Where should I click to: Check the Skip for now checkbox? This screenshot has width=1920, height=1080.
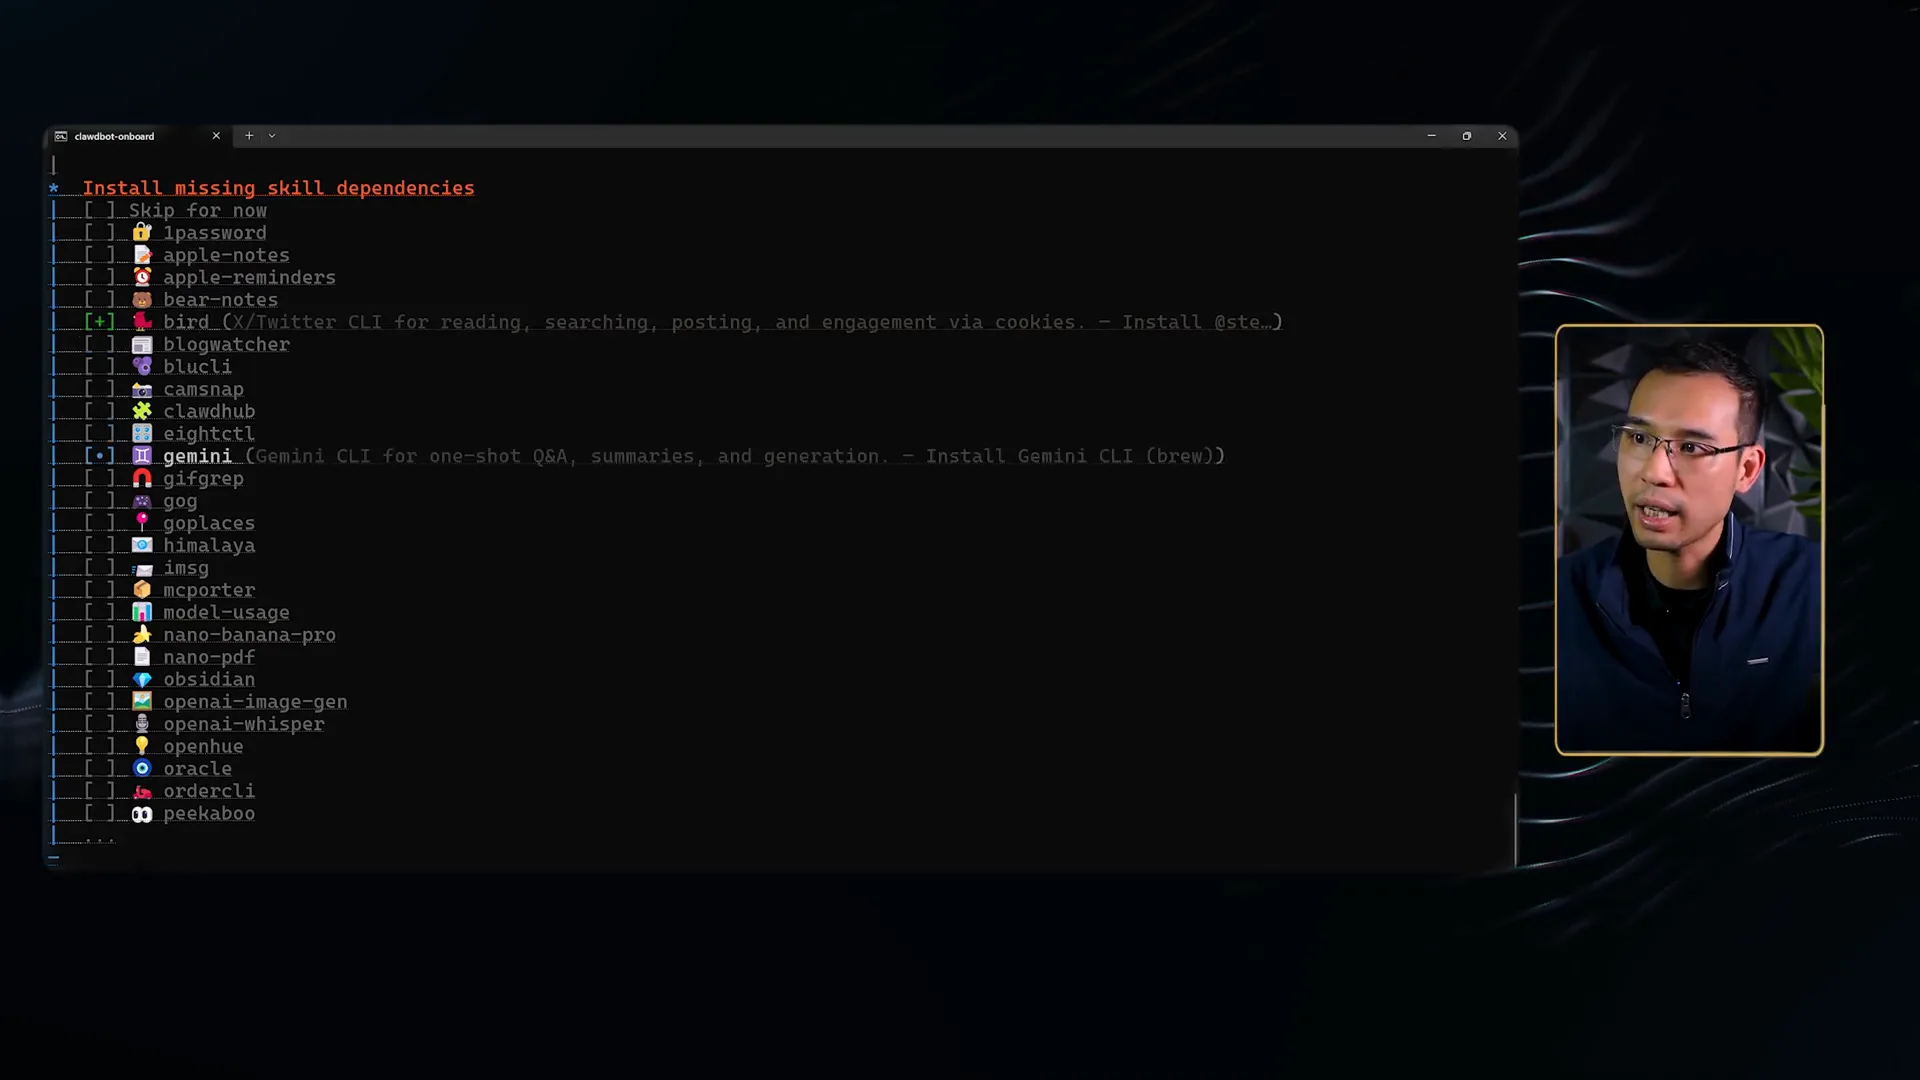tap(99, 210)
